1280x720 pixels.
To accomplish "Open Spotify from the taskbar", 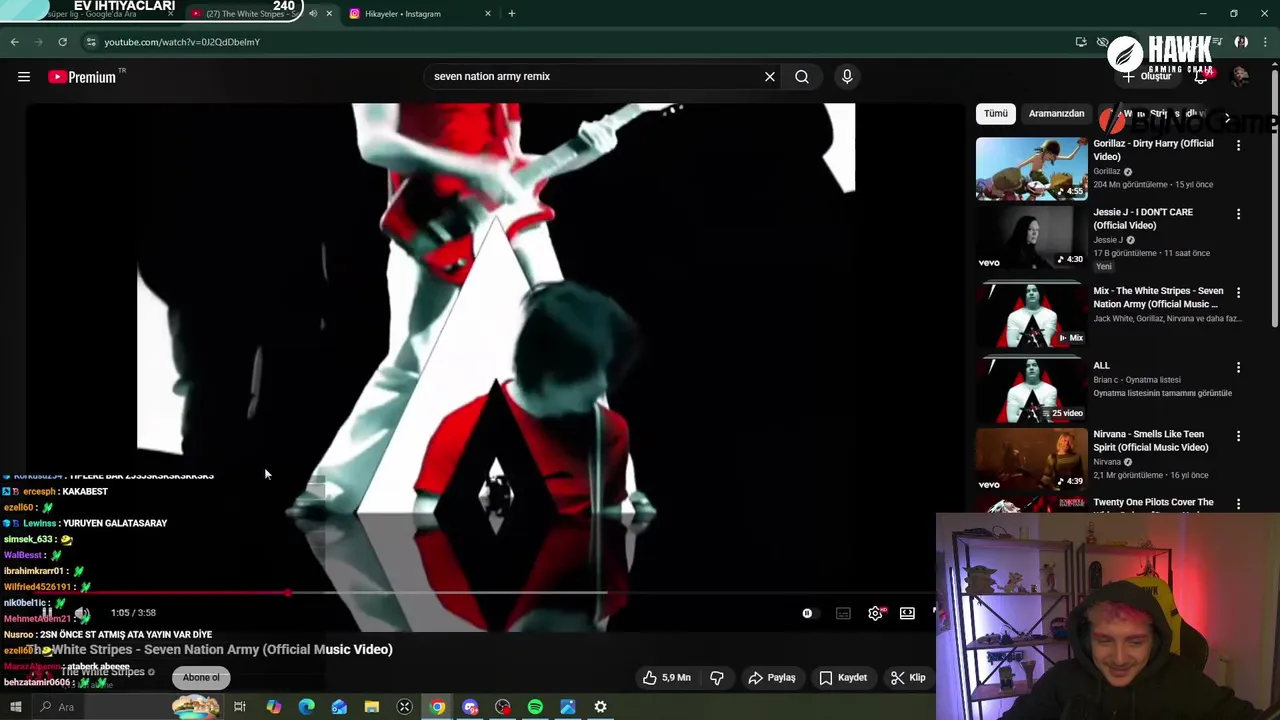I will tap(535, 707).
